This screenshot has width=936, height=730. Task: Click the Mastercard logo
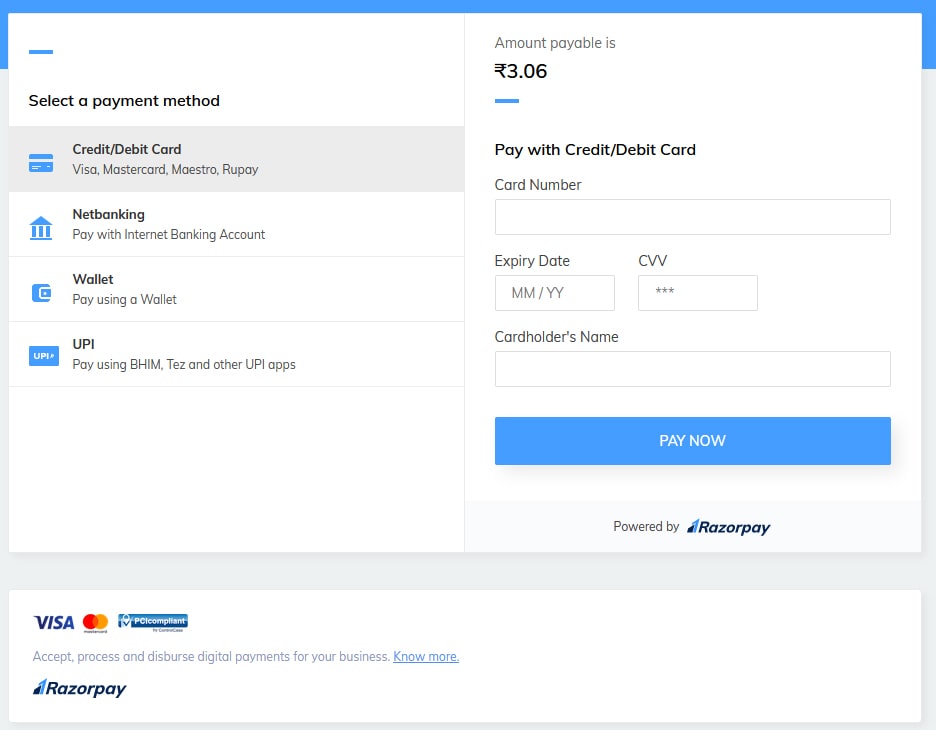(x=95, y=622)
